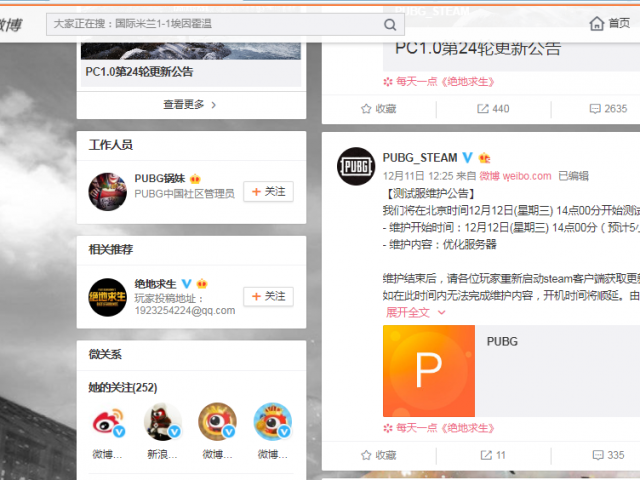The height and width of the screenshot is (480, 640).
Task: Open 绝地求生 account avatar
Action: tap(107, 297)
